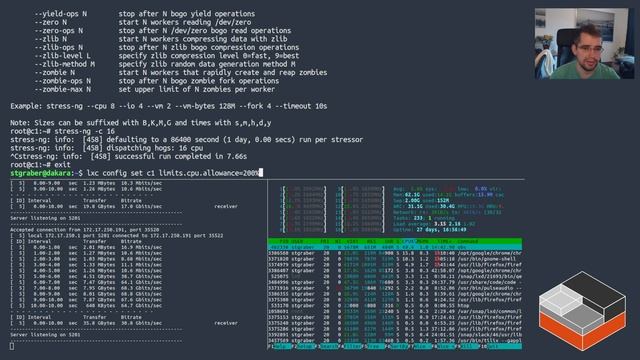Click the 'Accepted connection from 172.17.250.191' line
Image resolution: width=640 pixels, height=360 pixels.
coord(84,230)
